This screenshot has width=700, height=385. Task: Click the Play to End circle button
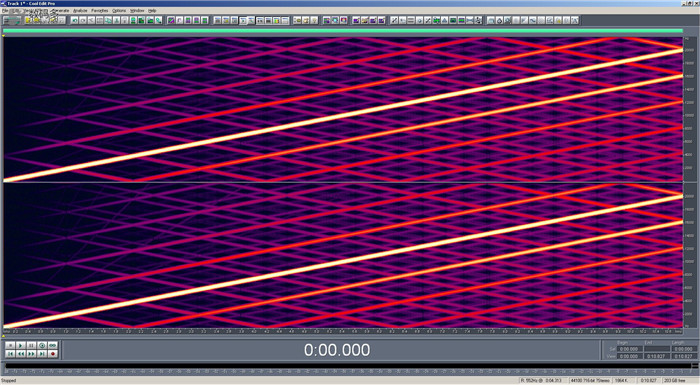[x=42, y=345]
